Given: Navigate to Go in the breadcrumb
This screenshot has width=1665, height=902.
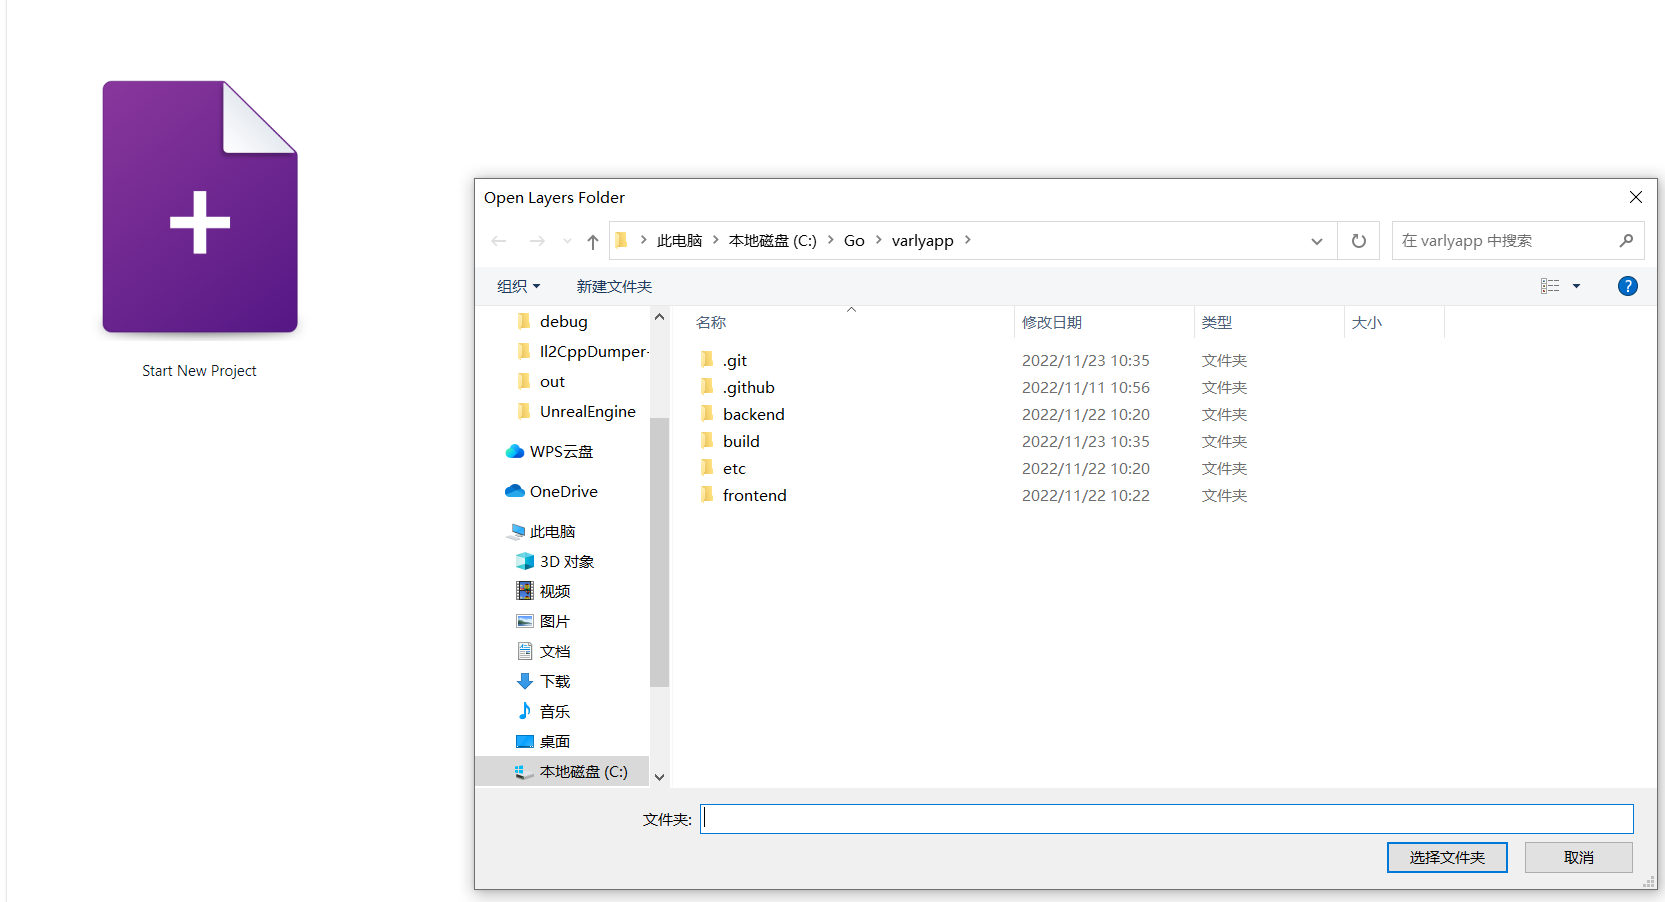Looking at the screenshot, I should (x=854, y=240).
